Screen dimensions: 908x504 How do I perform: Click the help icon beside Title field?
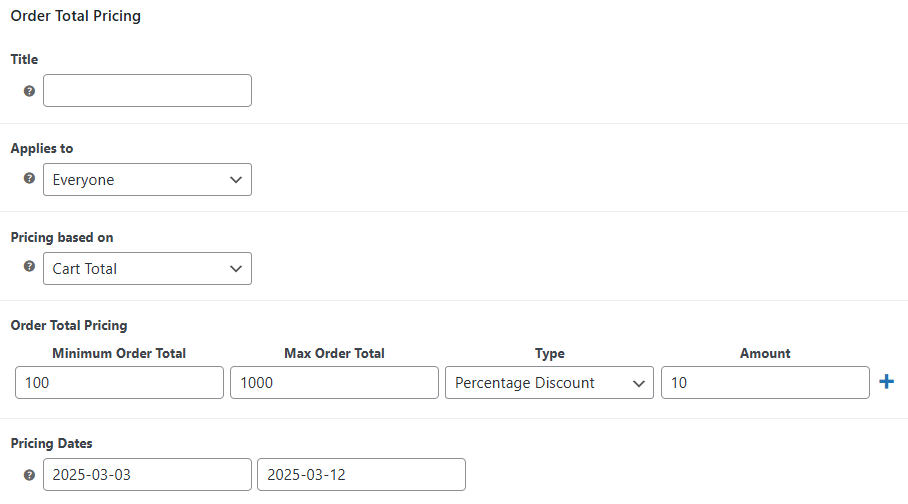click(29, 91)
